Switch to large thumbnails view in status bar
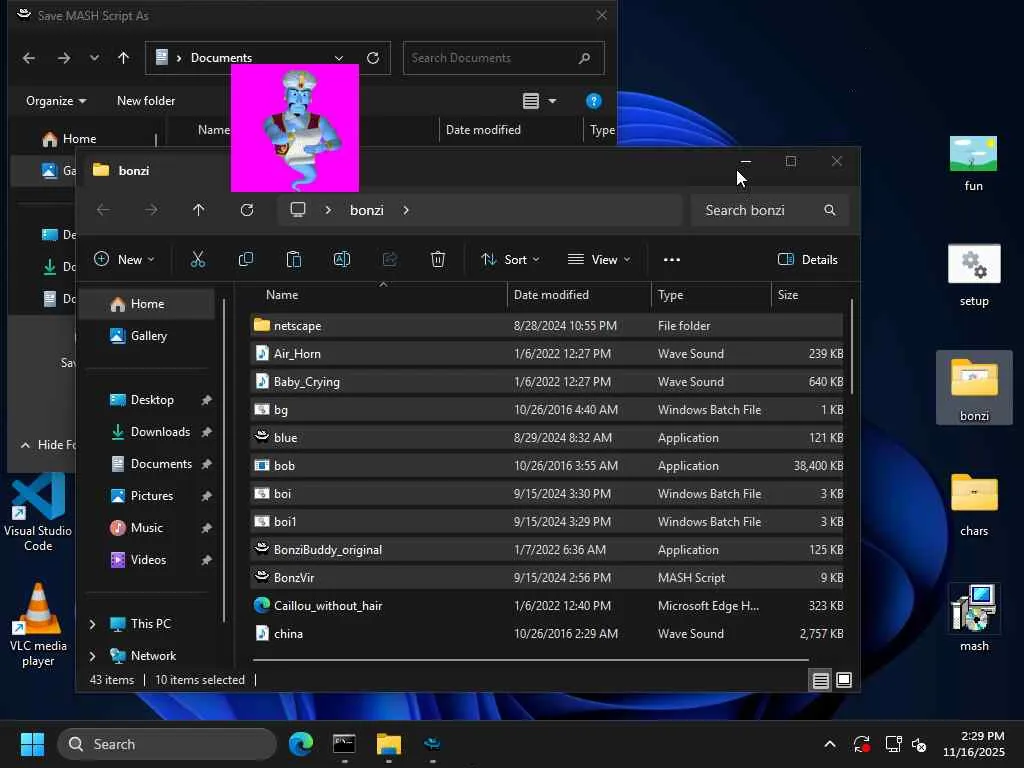Viewport: 1024px width, 768px height. coord(844,680)
